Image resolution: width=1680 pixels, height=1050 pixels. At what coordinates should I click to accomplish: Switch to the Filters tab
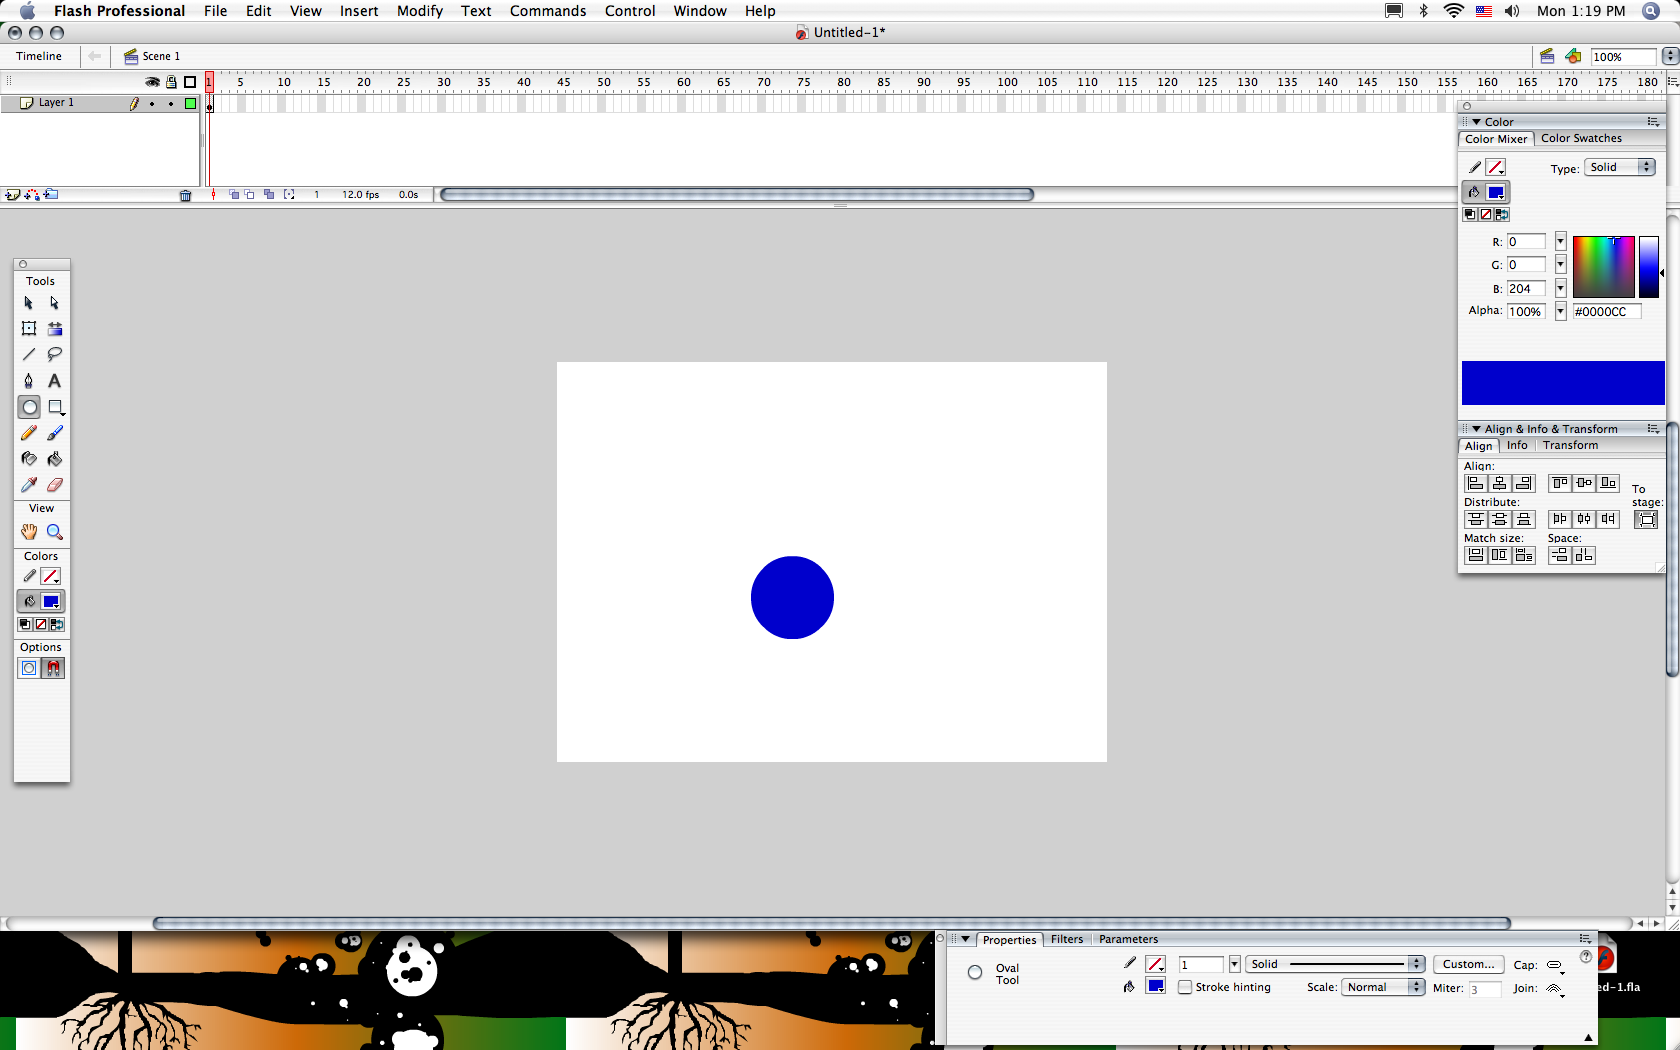(1067, 940)
